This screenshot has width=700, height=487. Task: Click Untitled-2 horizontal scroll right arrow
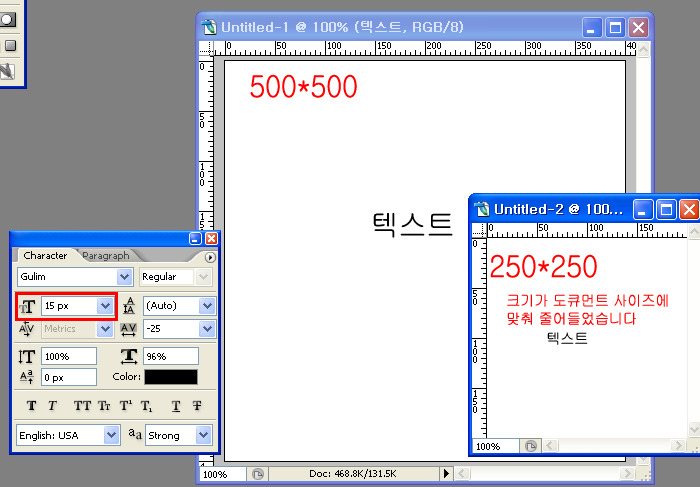(679, 445)
